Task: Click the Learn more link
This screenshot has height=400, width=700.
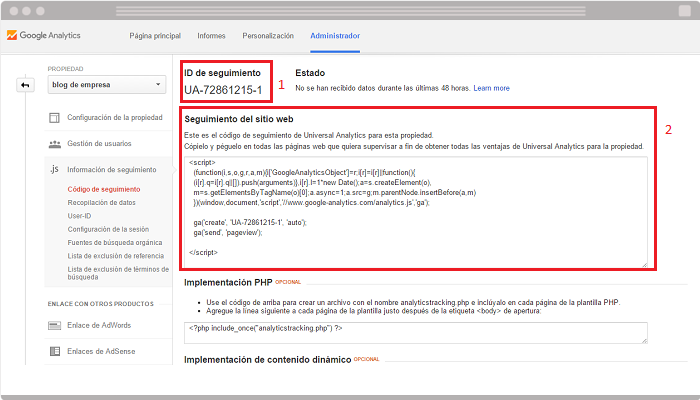Action: (492, 88)
